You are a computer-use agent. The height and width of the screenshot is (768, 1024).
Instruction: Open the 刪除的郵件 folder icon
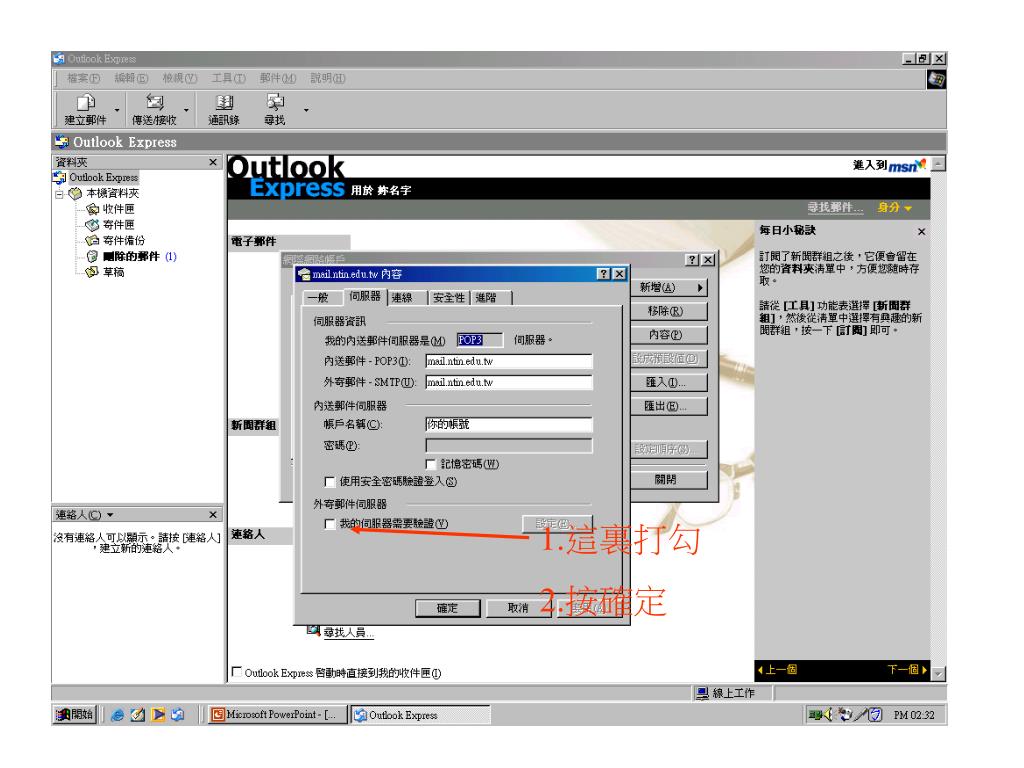pyautogui.click(x=93, y=256)
